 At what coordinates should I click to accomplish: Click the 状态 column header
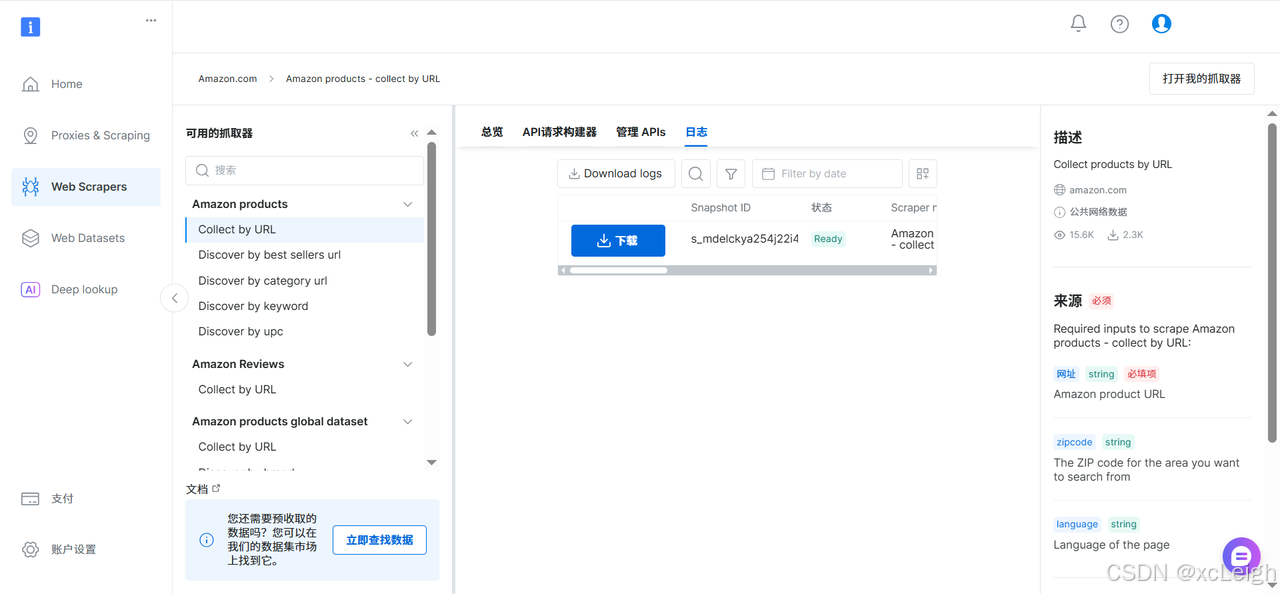[822, 208]
